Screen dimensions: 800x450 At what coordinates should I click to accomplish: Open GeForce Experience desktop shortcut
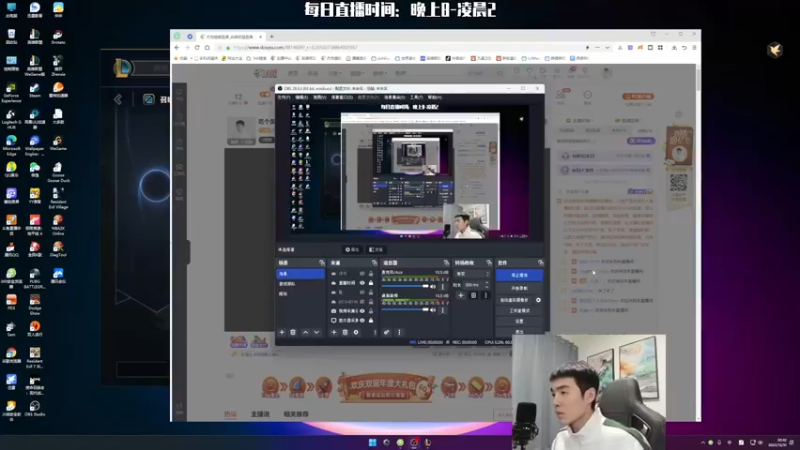coord(11,92)
